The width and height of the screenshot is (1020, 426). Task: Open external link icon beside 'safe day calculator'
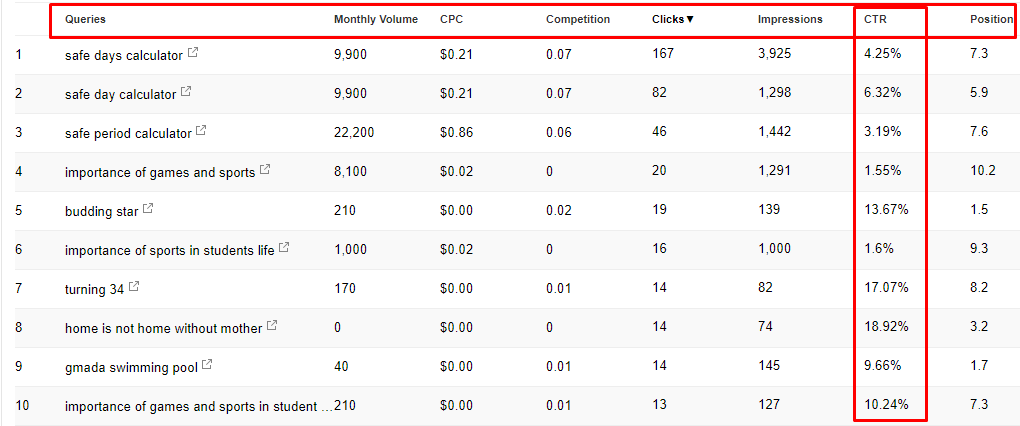click(x=186, y=92)
